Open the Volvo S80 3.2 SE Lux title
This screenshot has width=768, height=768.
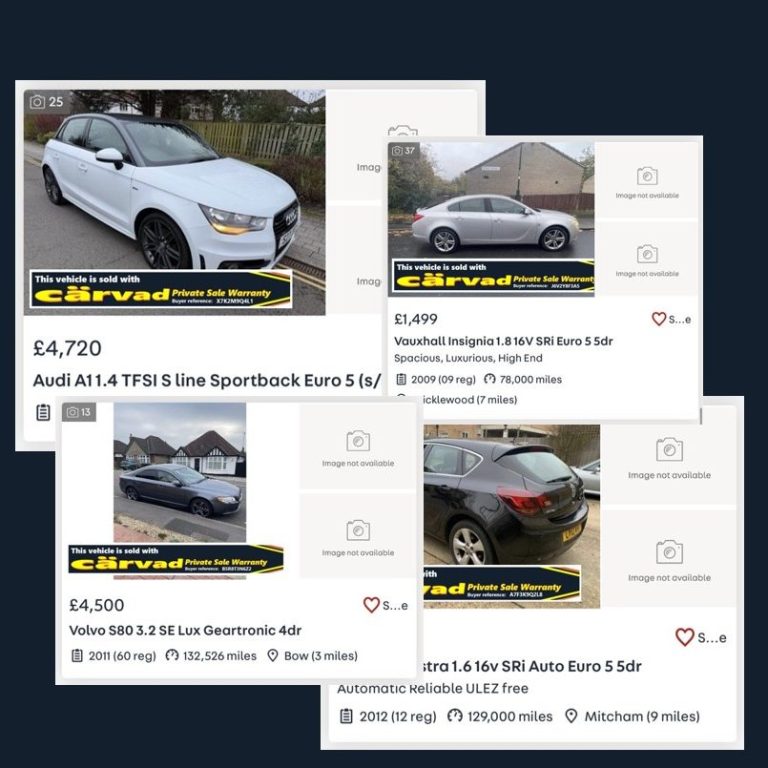[x=185, y=630]
